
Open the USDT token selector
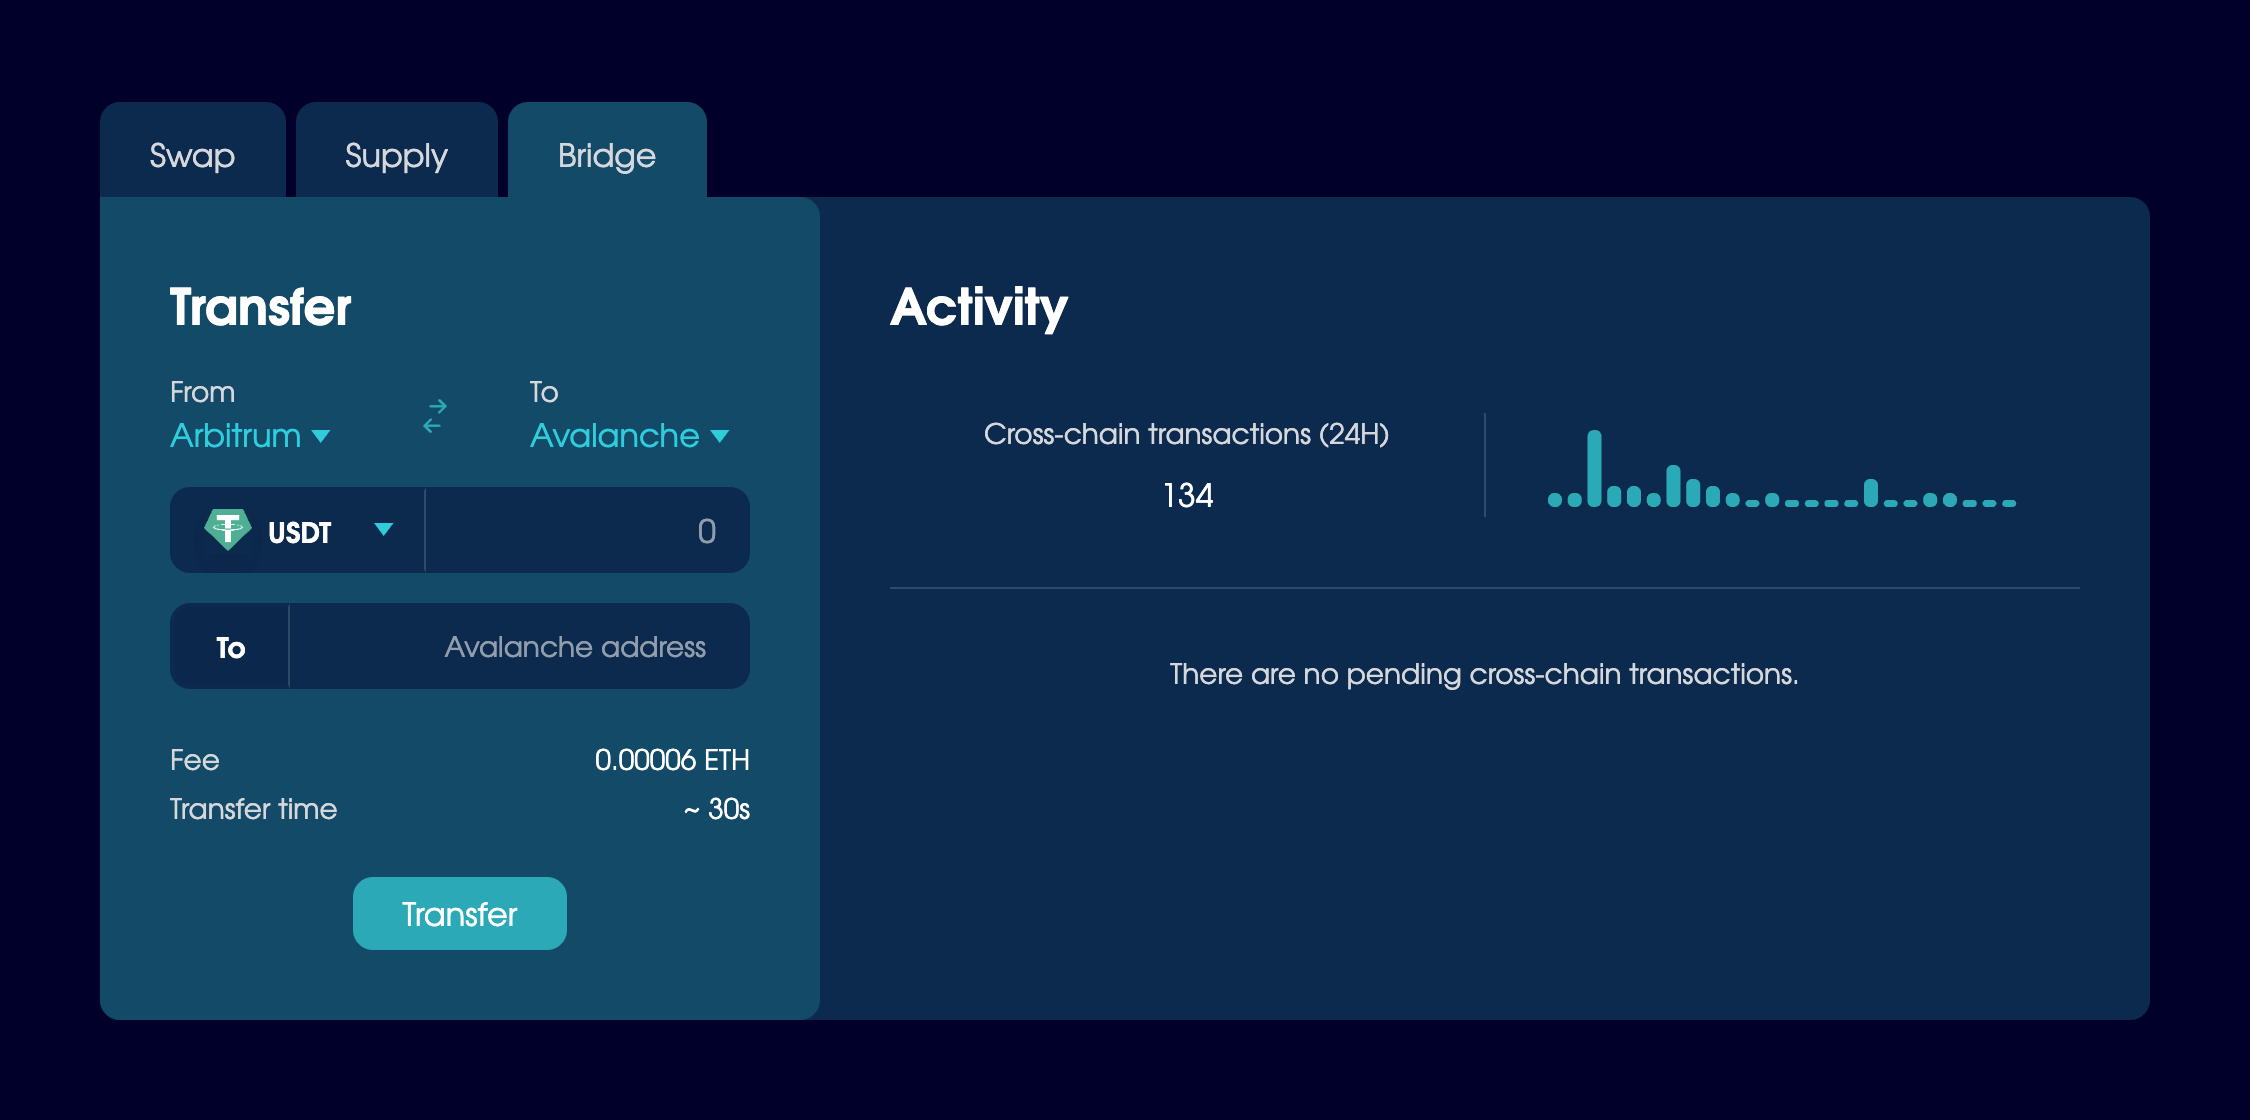point(300,531)
